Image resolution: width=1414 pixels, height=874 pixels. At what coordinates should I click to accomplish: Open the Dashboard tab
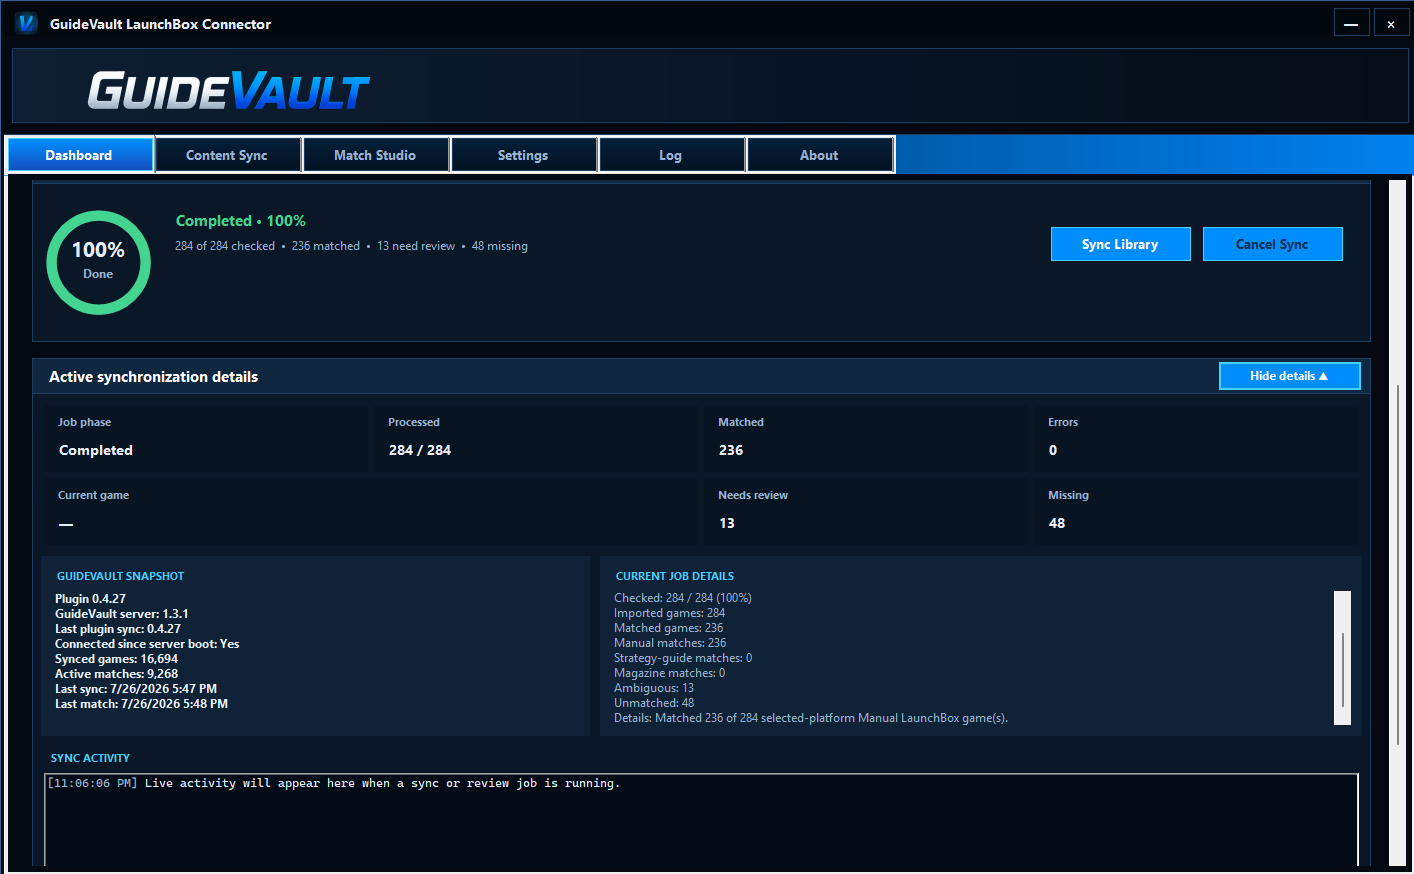tap(80, 155)
